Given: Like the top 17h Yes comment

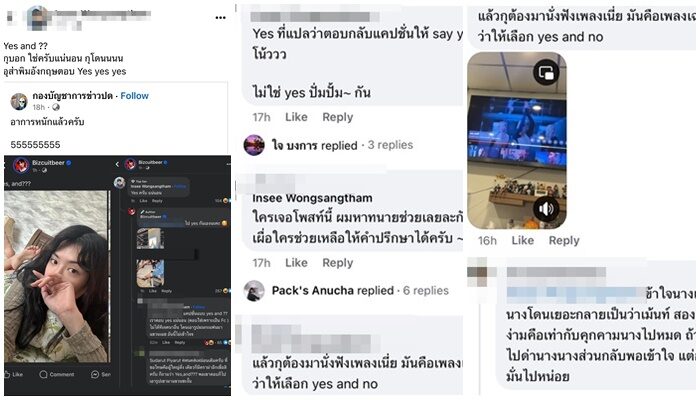Looking at the screenshot, I should (x=296, y=117).
